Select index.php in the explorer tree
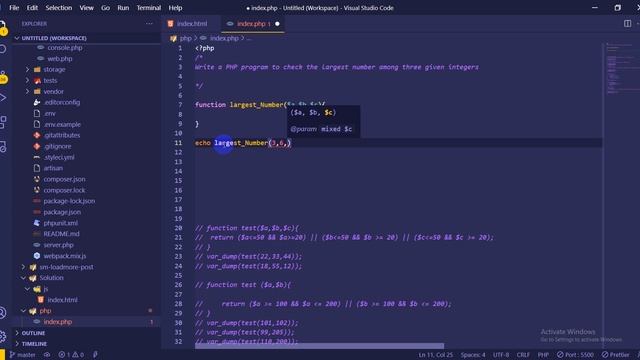Viewport: 640px width, 360px height. click(x=58, y=322)
